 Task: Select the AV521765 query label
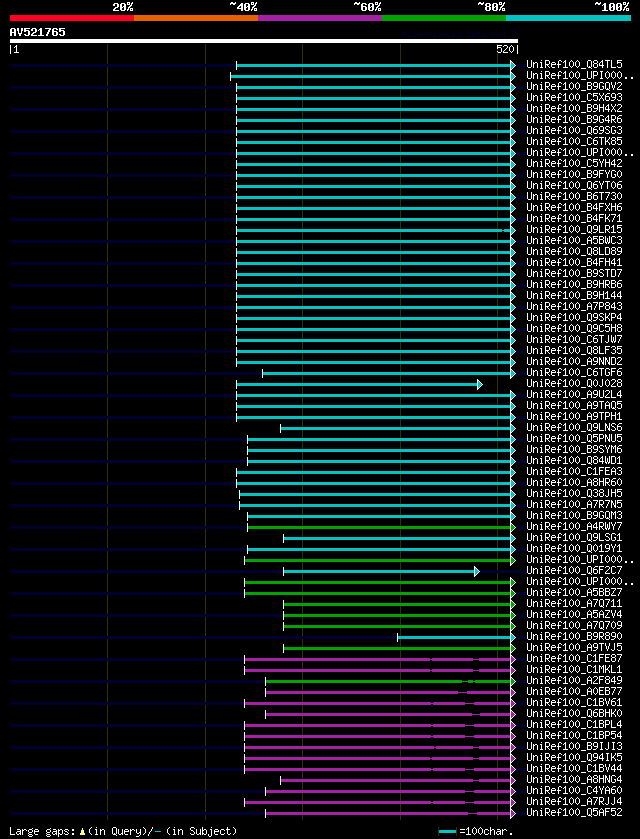(x=37, y=32)
